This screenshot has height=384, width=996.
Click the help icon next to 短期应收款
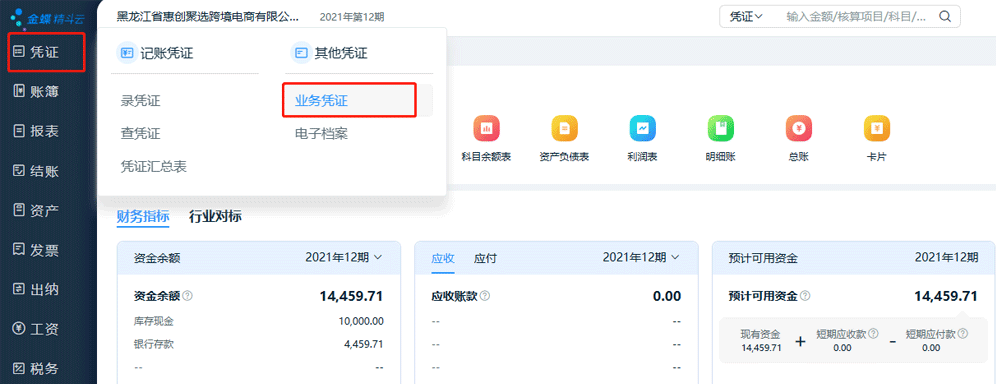point(873,333)
